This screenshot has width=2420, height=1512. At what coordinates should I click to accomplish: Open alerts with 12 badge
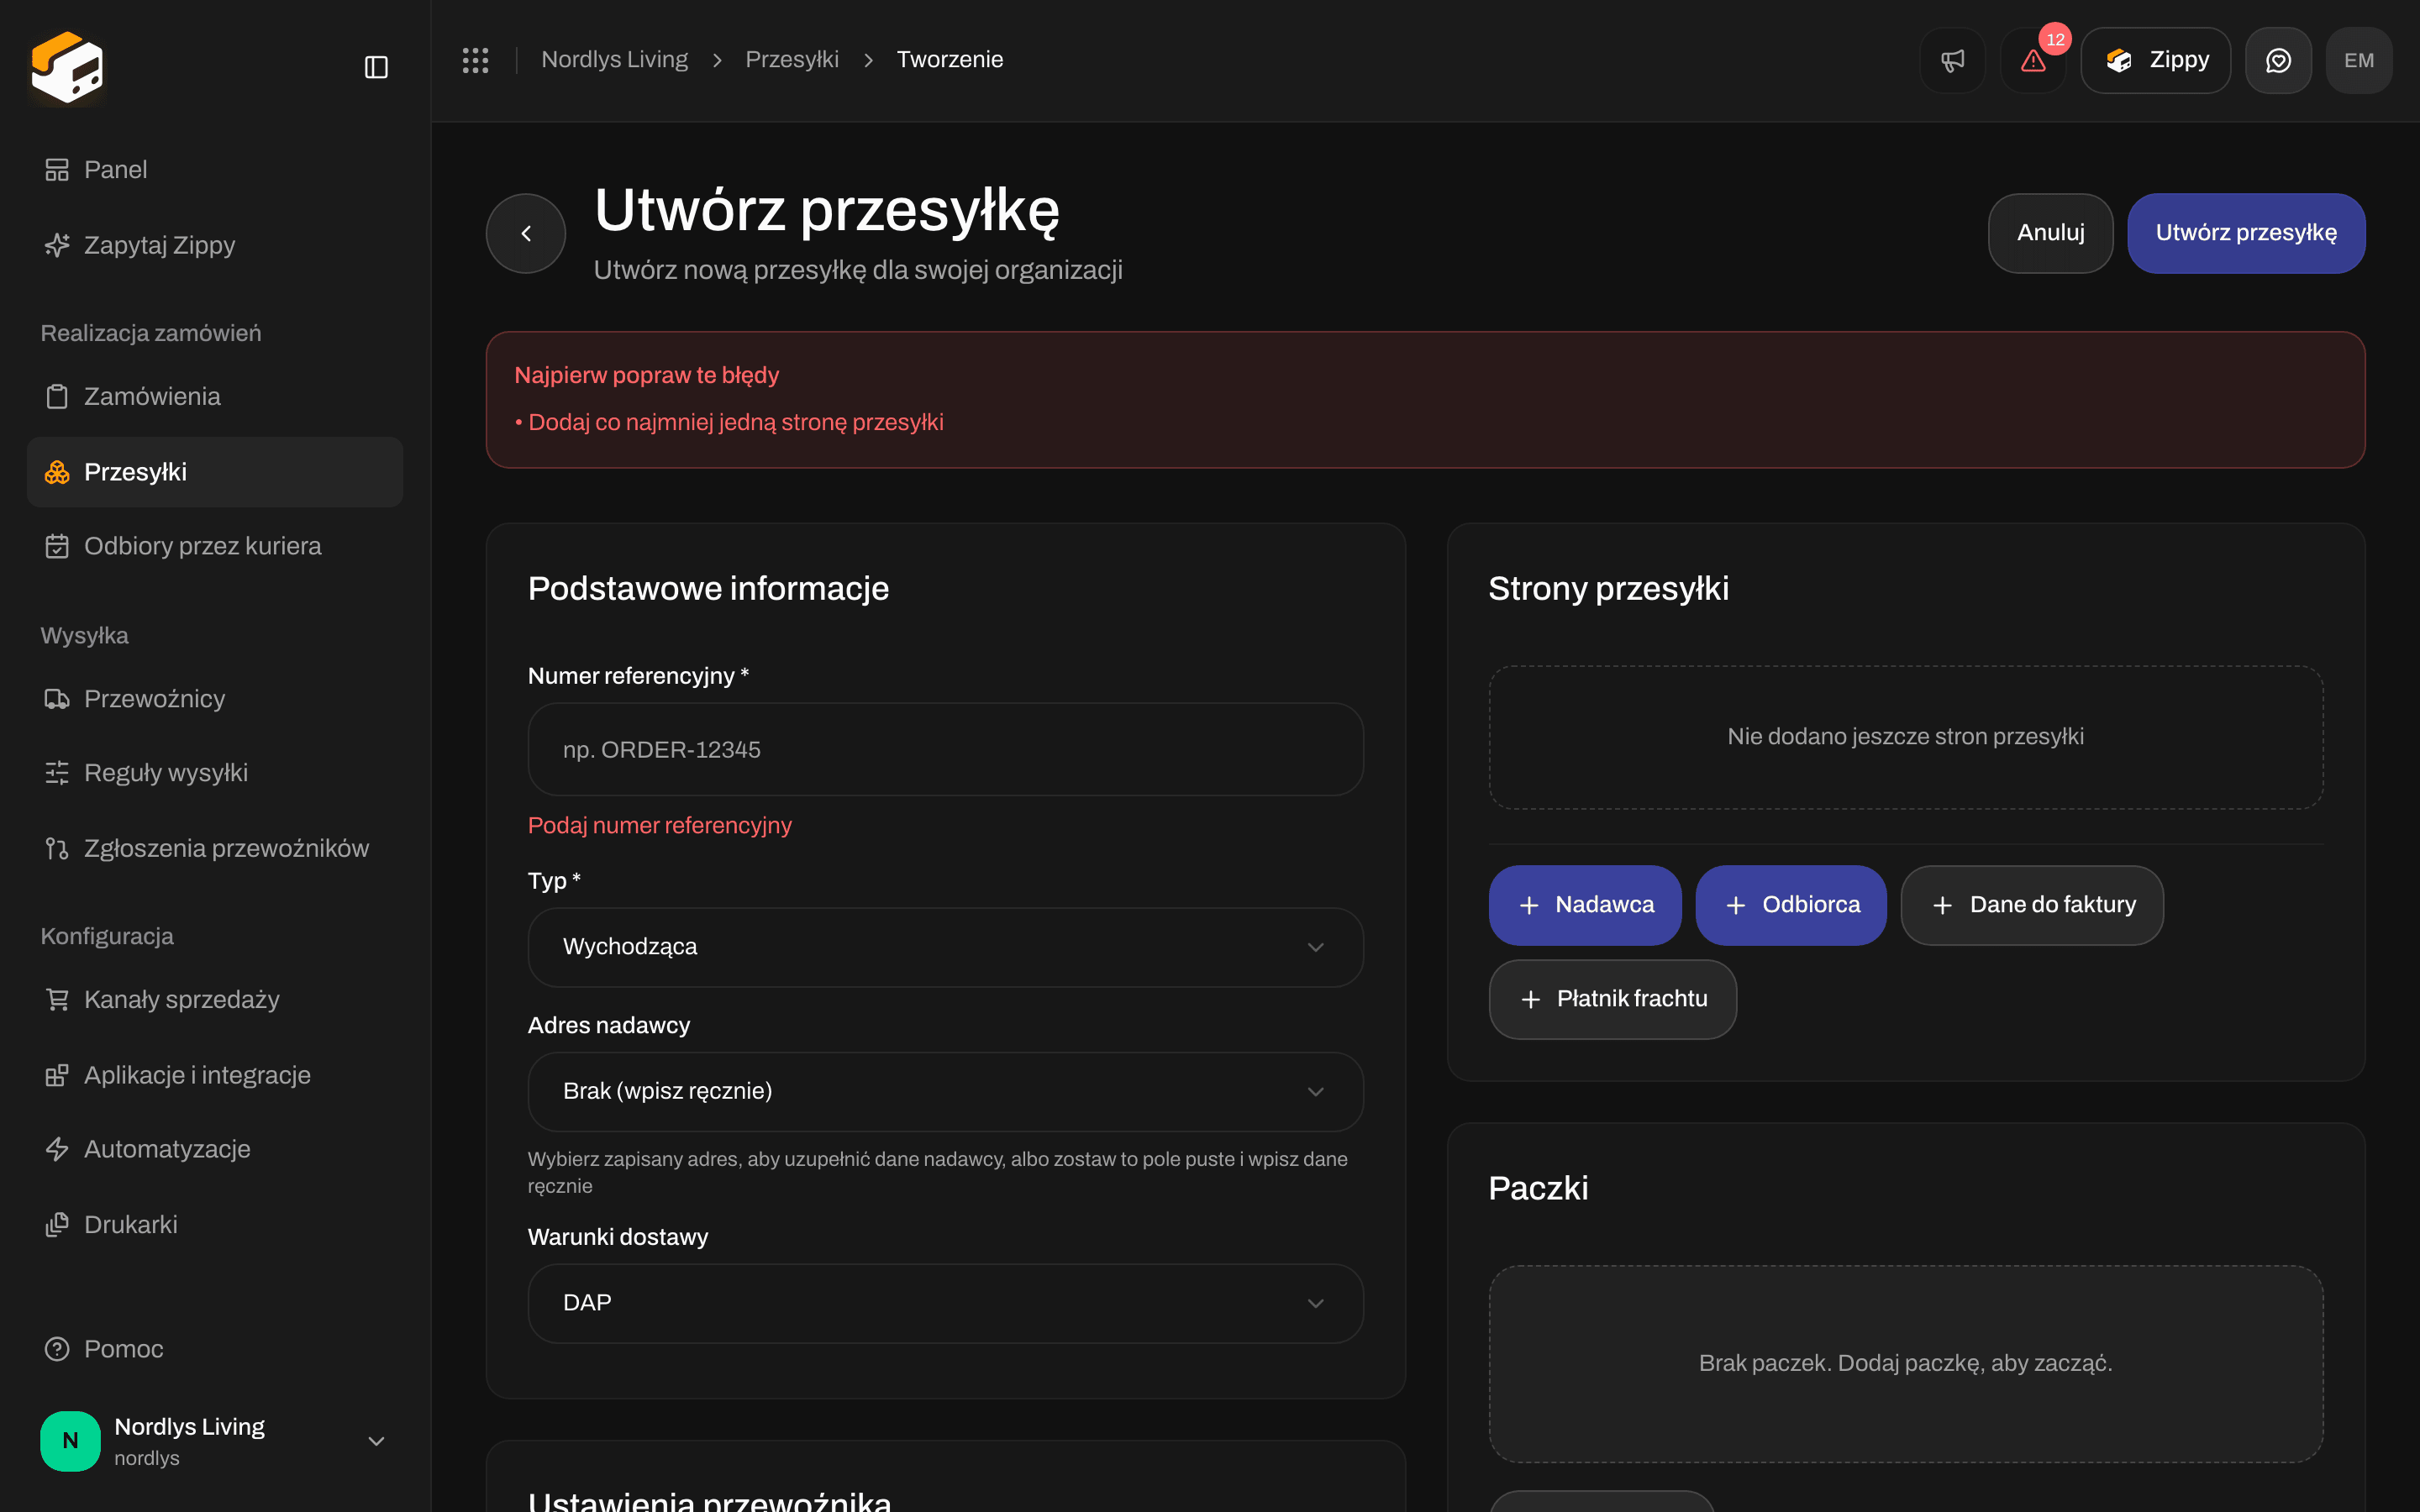click(x=2033, y=60)
